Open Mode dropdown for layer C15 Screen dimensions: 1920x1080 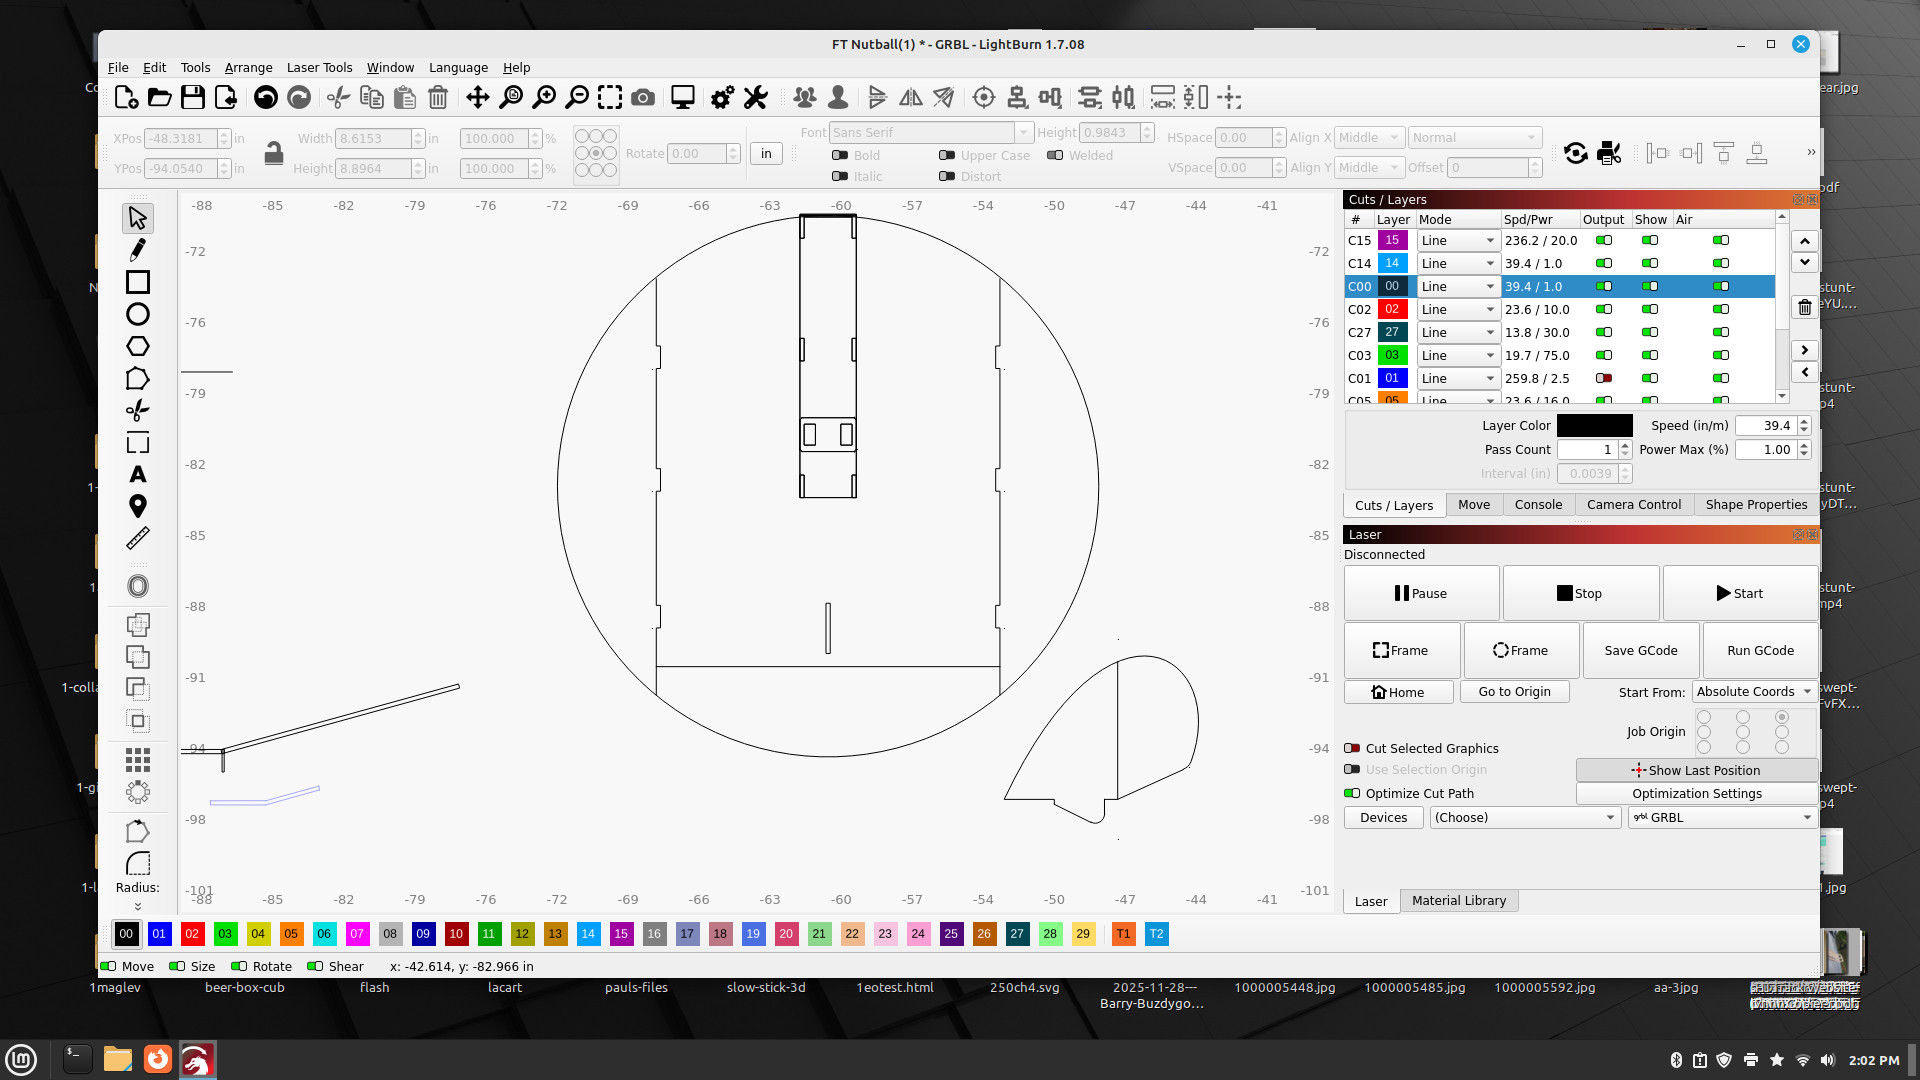point(1458,240)
